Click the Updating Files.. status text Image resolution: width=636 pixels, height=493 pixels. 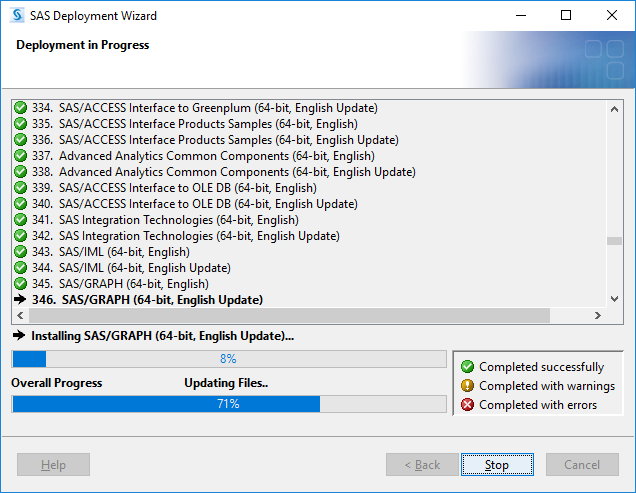click(226, 383)
